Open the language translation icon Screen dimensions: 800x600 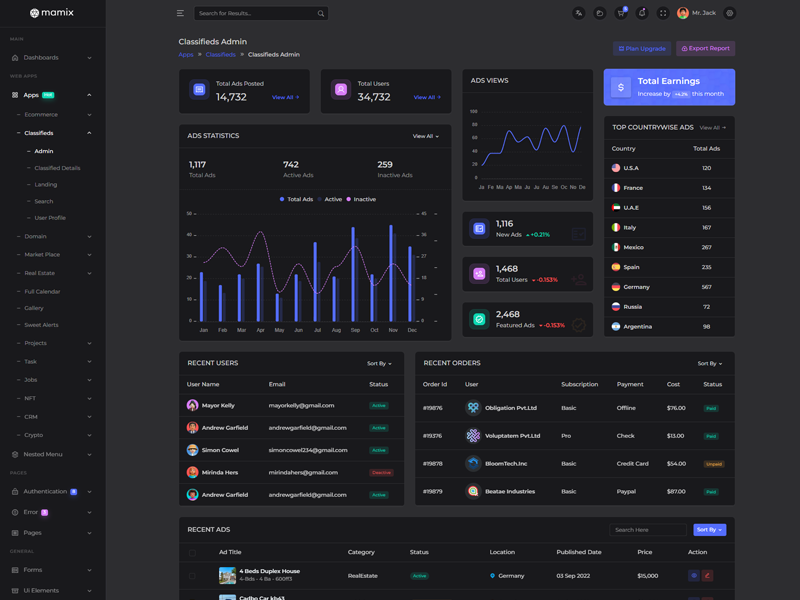pyautogui.click(x=578, y=13)
